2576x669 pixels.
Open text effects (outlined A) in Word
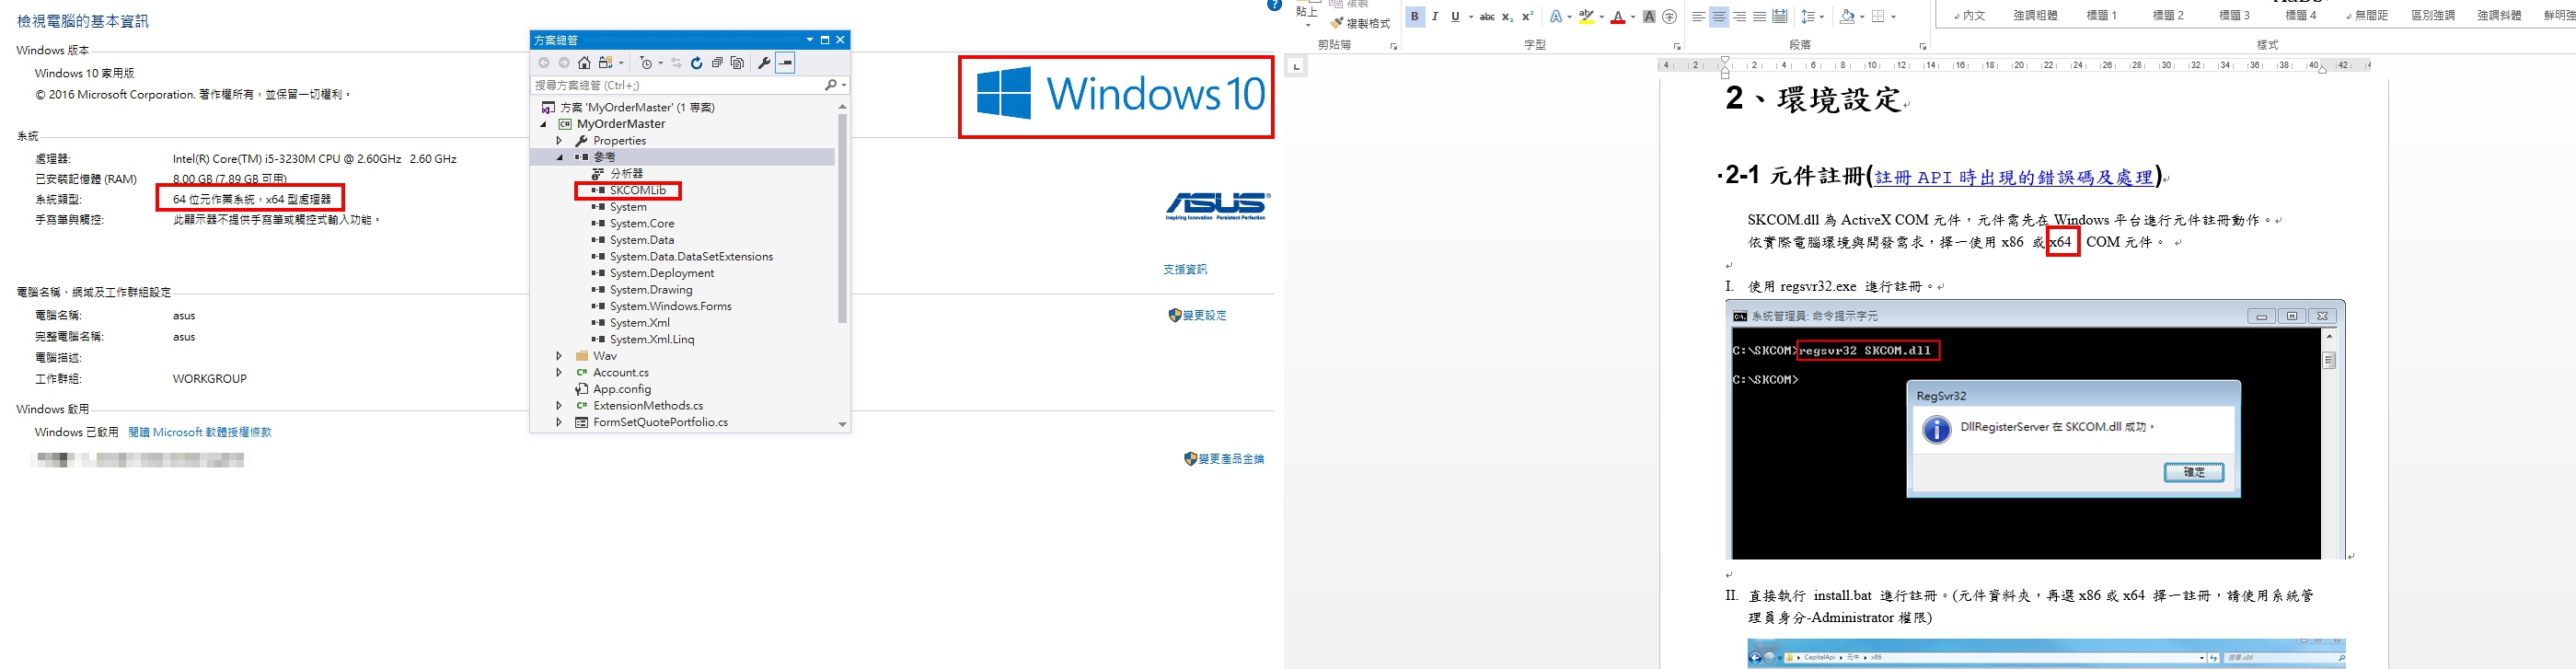[1556, 17]
